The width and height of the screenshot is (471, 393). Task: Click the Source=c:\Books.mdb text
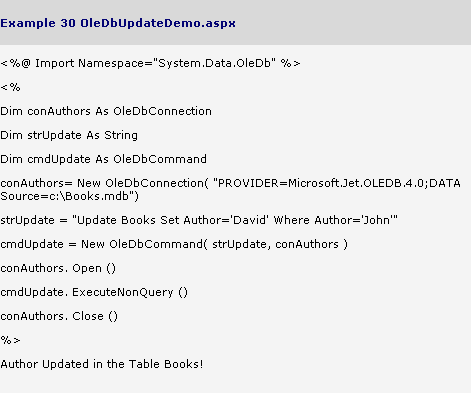69,196
